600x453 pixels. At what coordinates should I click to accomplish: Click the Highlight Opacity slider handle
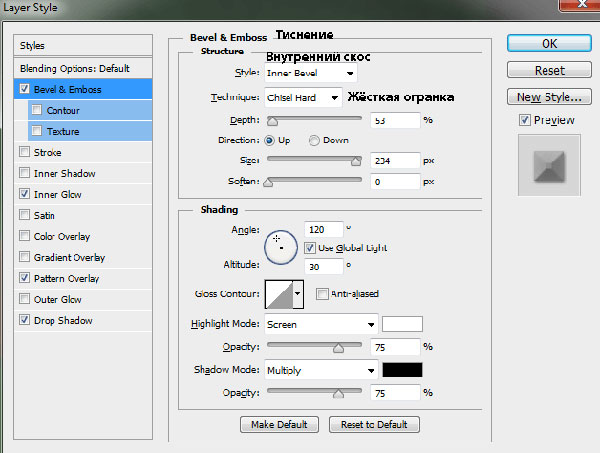tap(338, 348)
